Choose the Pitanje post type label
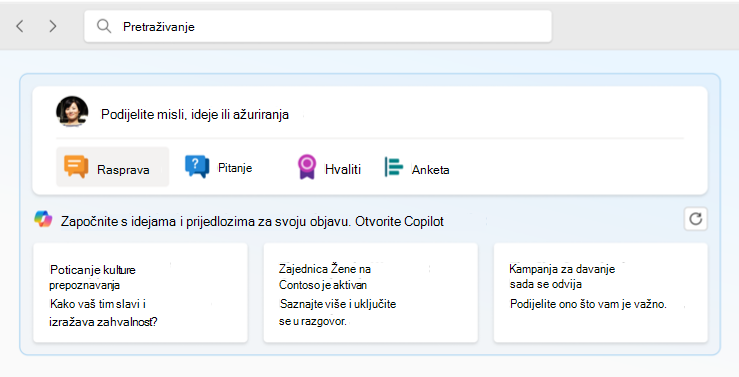The width and height of the screenshot is (739, 377). 235,168
